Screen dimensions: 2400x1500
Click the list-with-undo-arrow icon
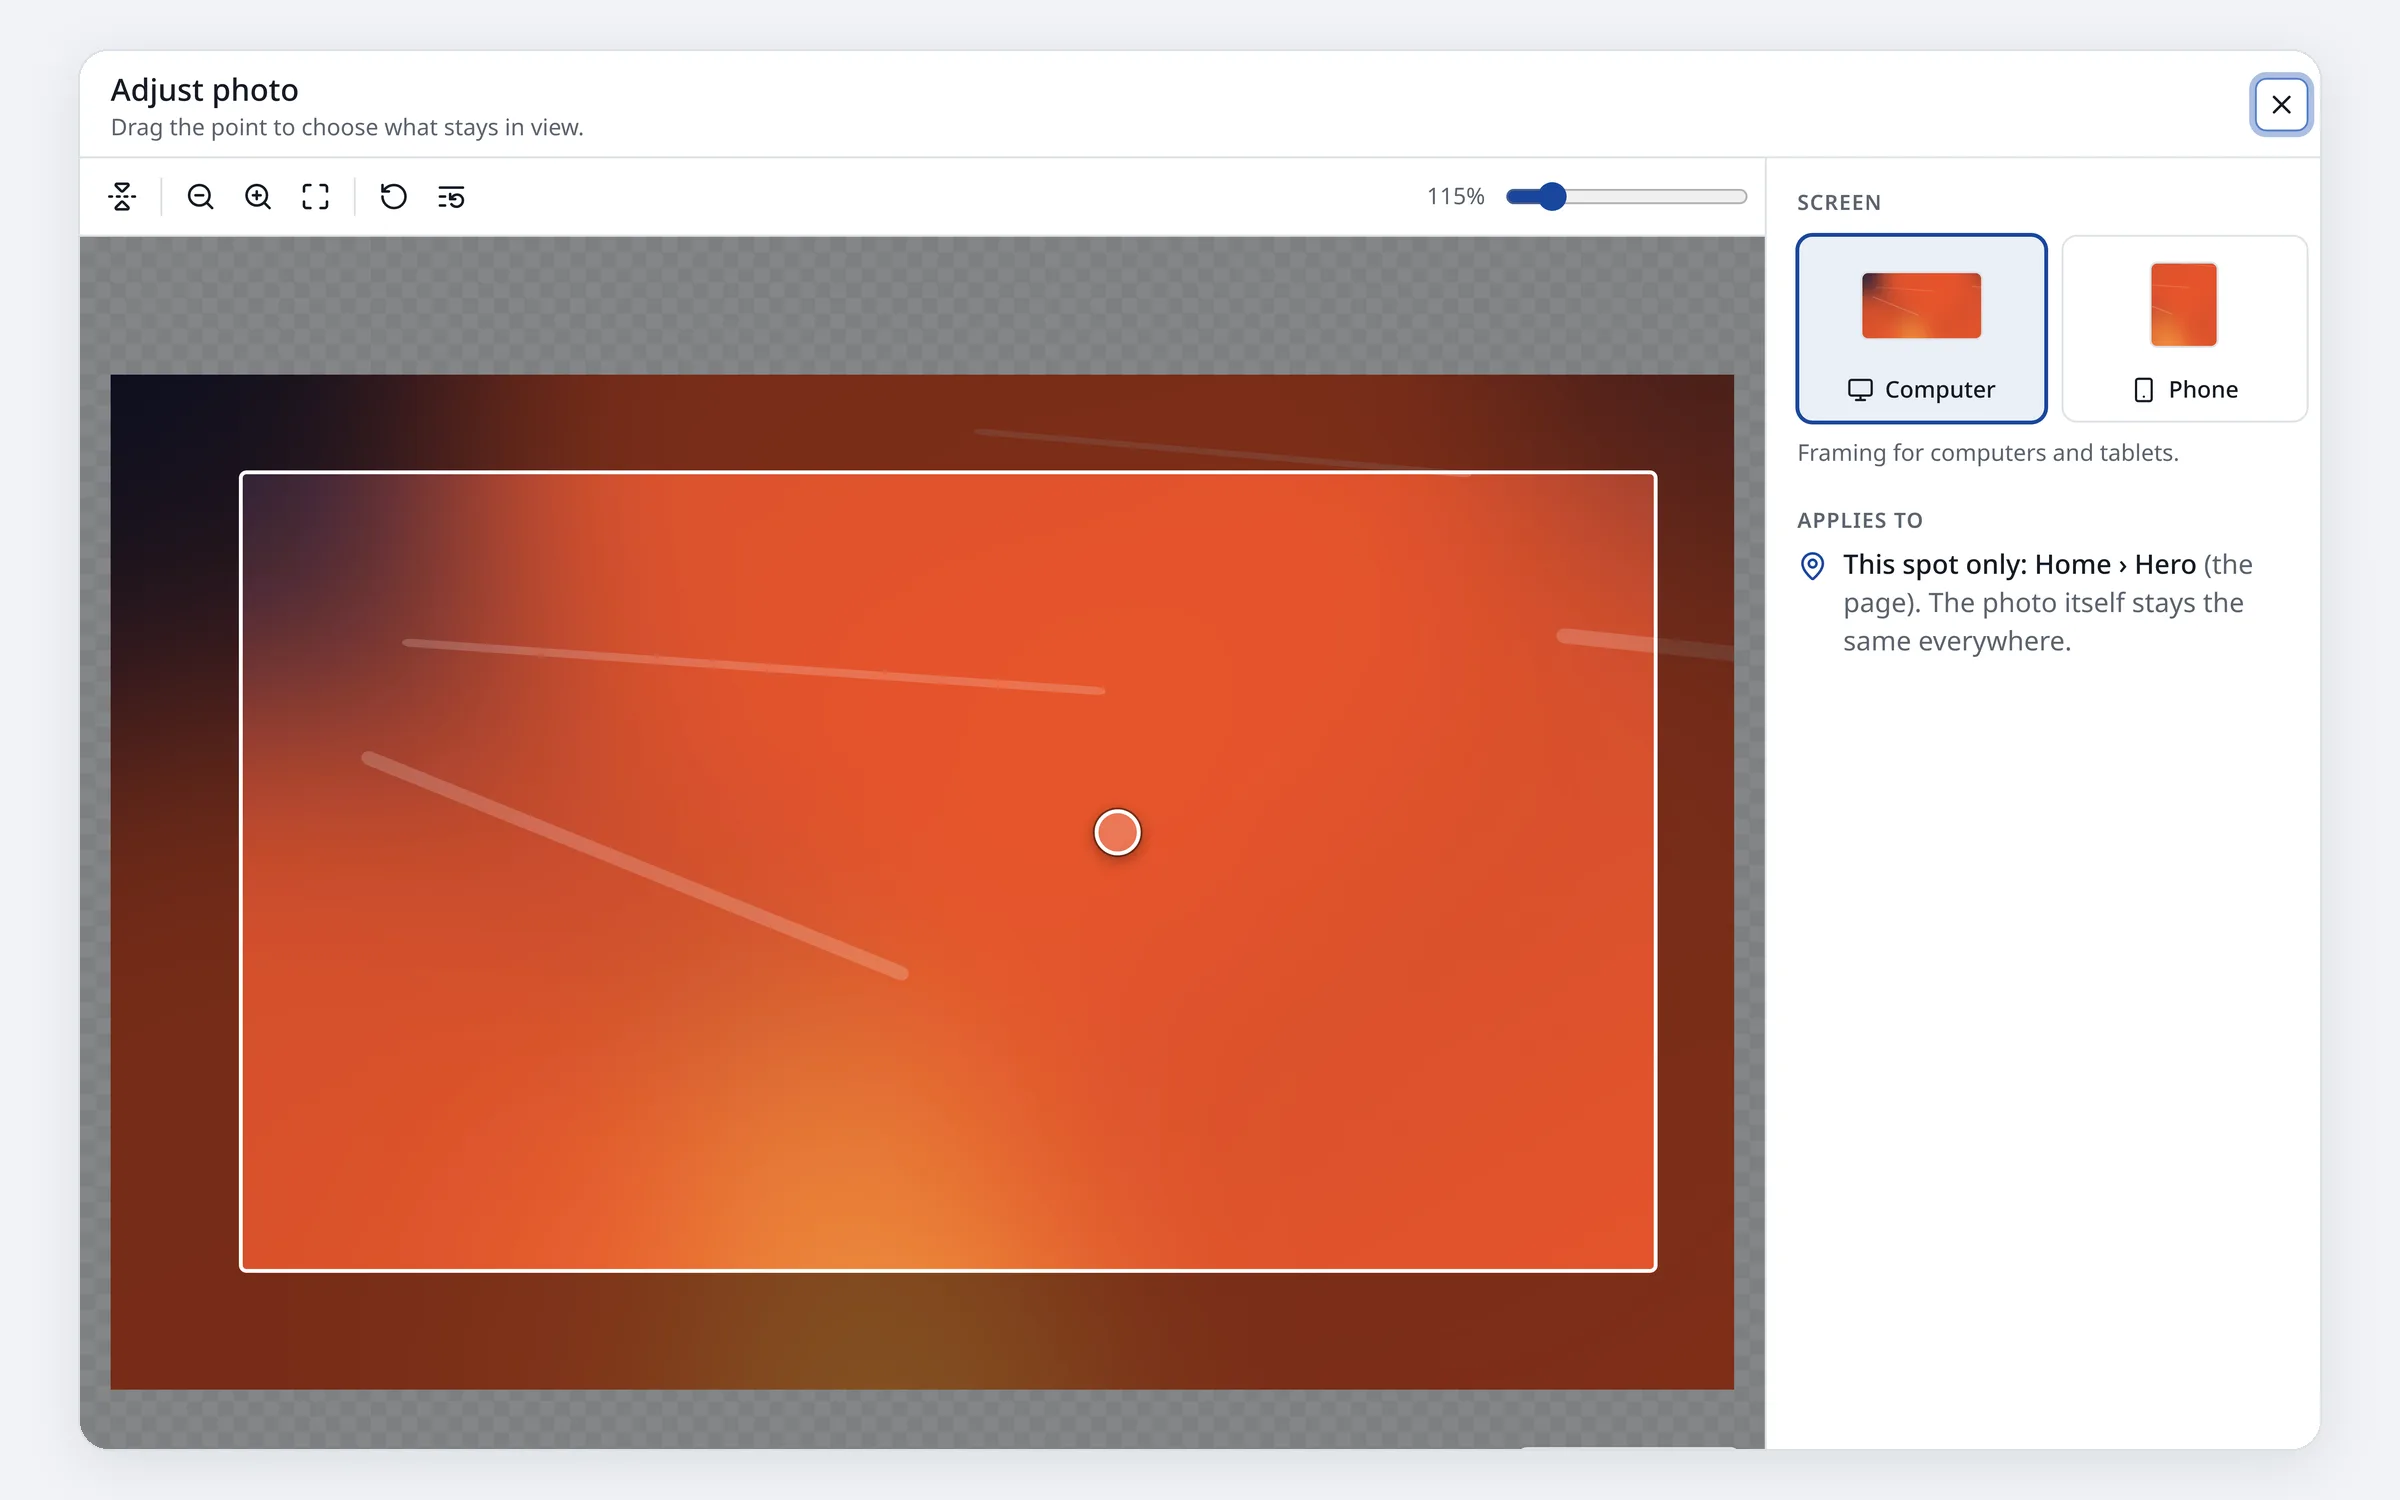point(451,197)
